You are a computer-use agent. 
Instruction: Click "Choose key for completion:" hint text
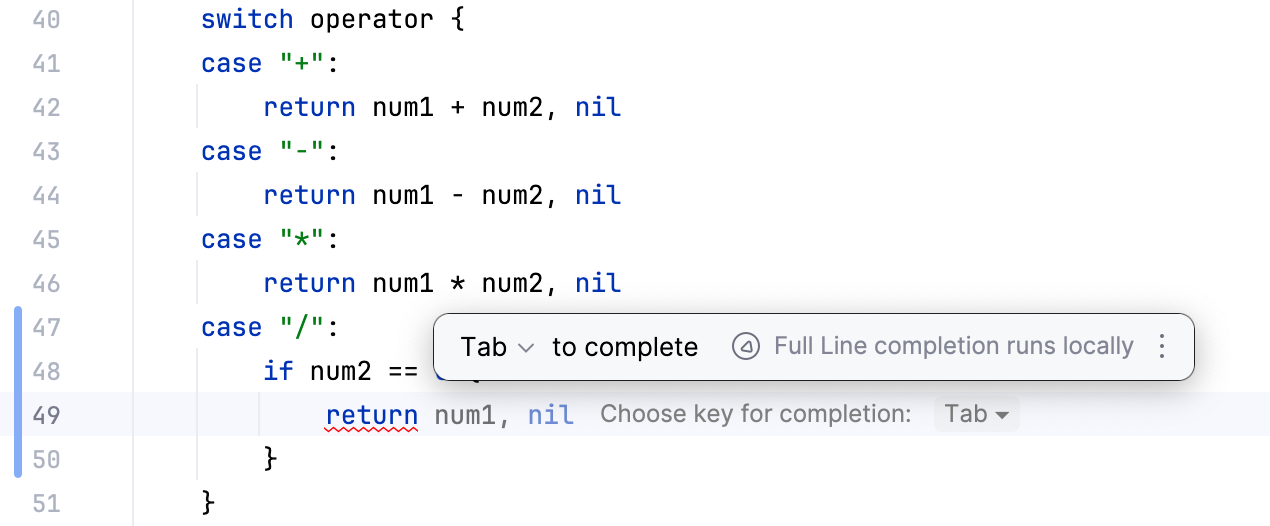(755, 414)
